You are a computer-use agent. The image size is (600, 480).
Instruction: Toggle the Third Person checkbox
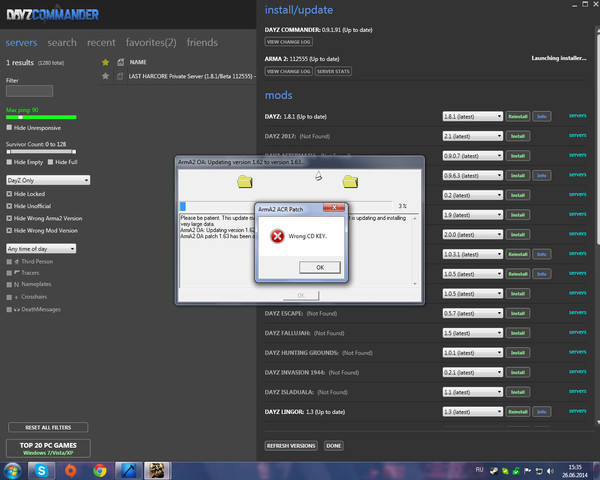[x=9, y=262]
